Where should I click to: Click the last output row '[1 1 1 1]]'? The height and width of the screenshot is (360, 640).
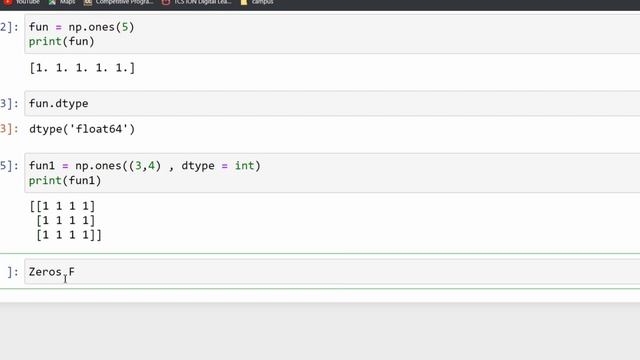(69, 235)
